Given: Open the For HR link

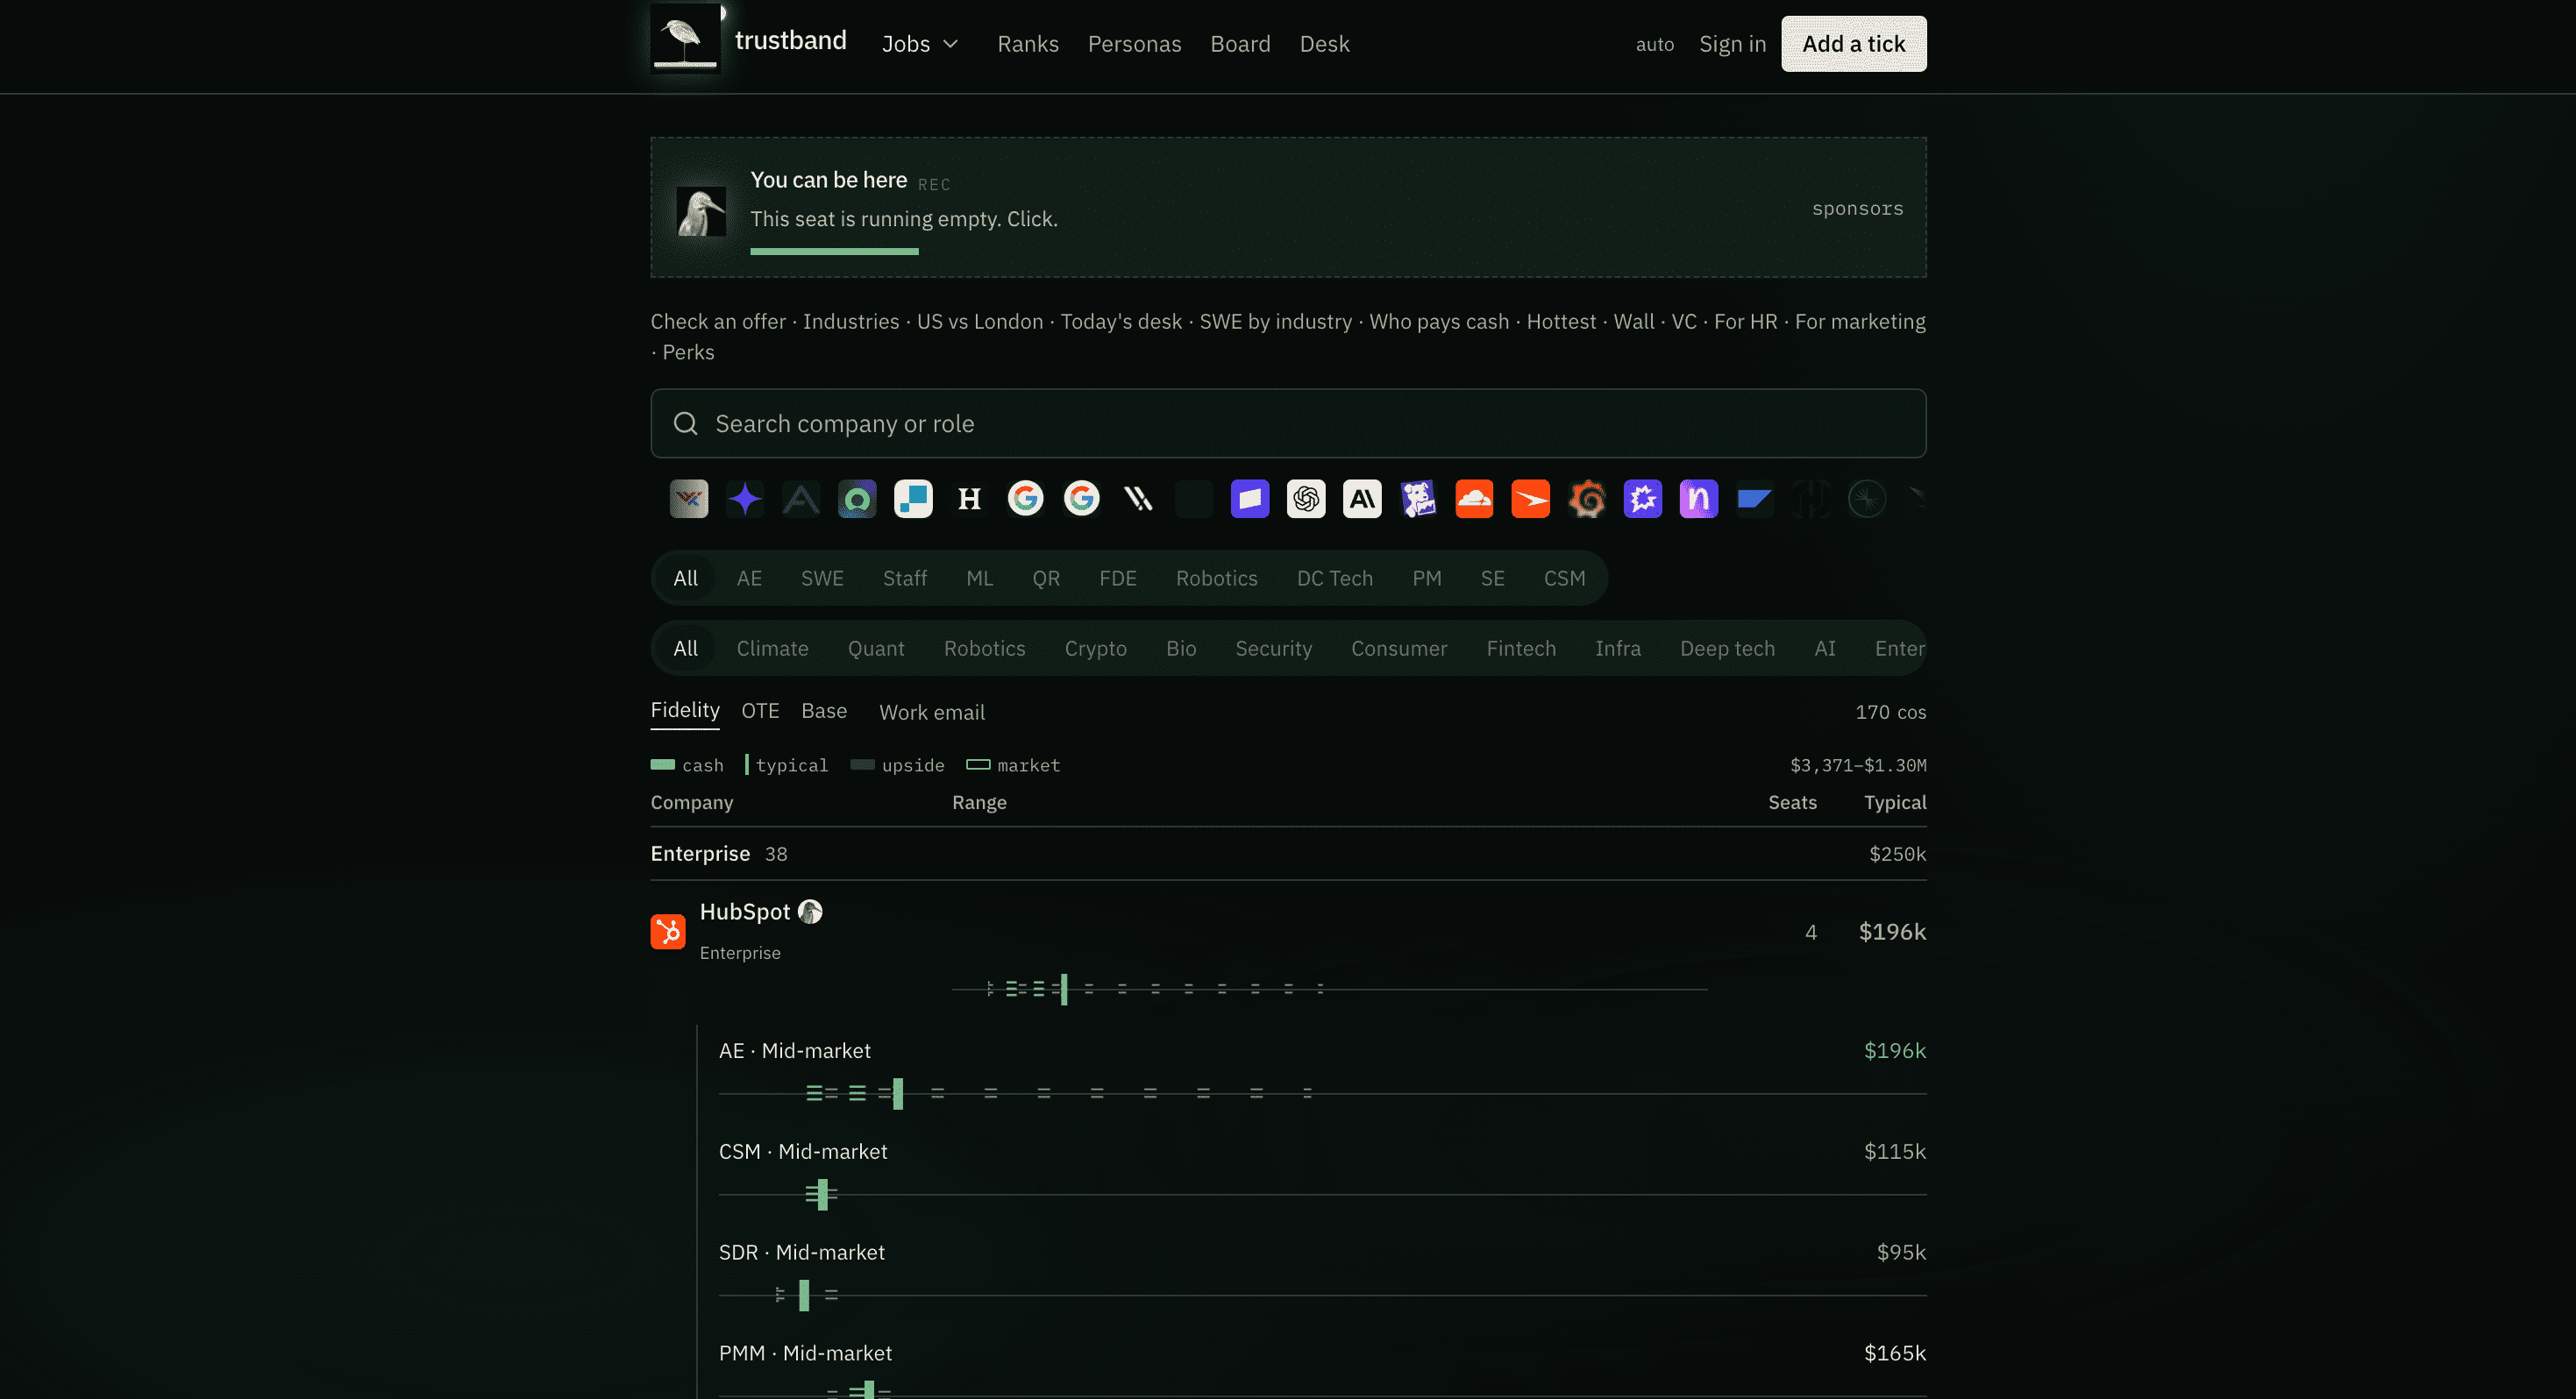Looking at the screenshot, I should point(1745,321).
